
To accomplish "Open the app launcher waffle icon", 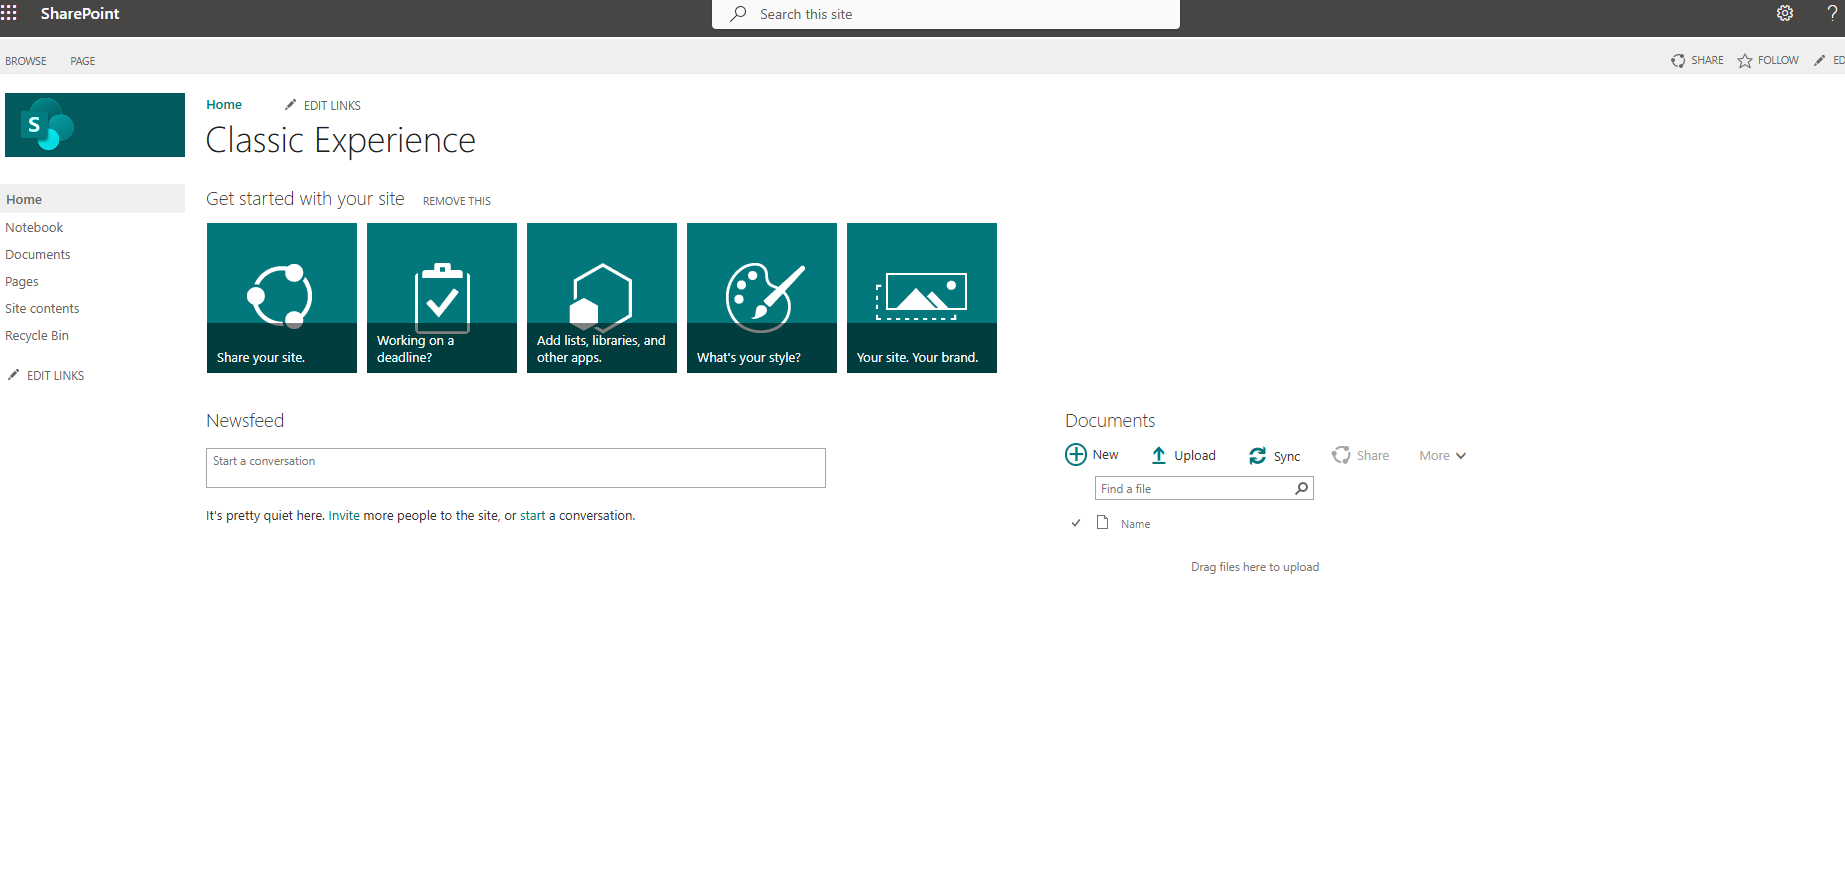I will click(9, 13).
